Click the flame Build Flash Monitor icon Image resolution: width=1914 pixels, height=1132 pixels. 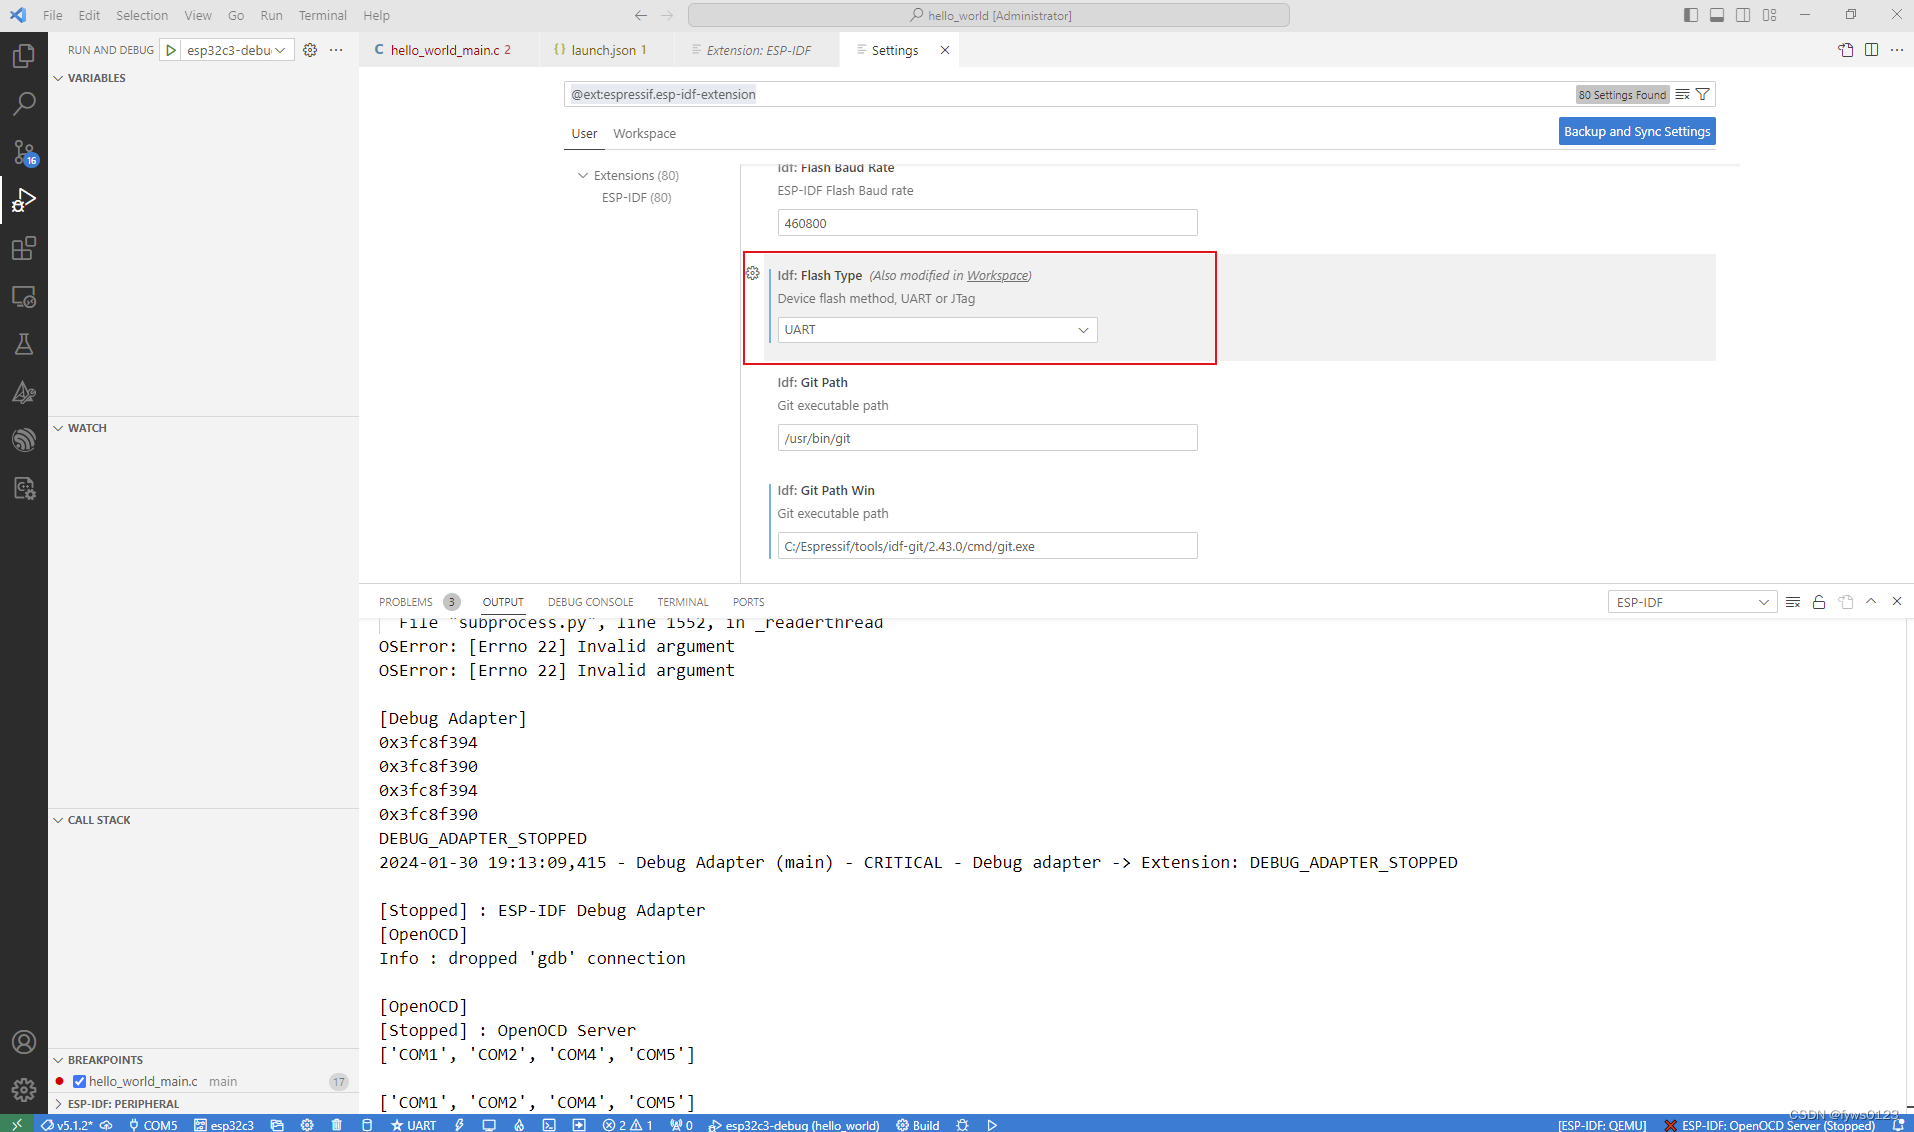(x=519, y=1125)
